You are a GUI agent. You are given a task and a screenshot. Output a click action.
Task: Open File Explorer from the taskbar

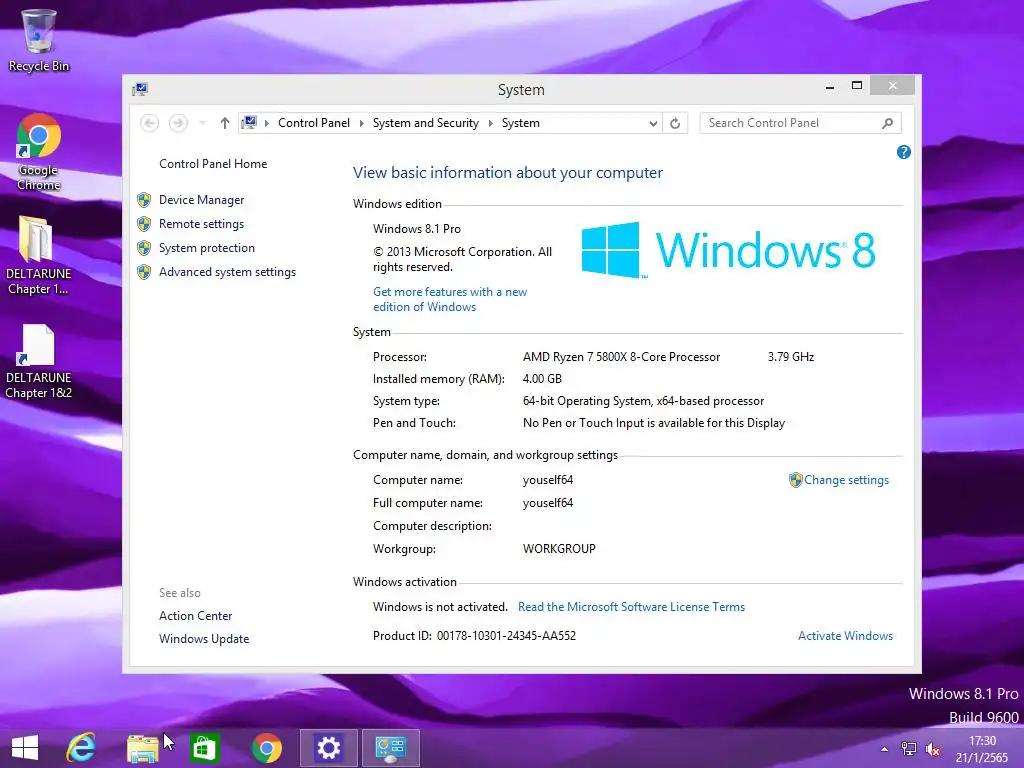point(142,748)
